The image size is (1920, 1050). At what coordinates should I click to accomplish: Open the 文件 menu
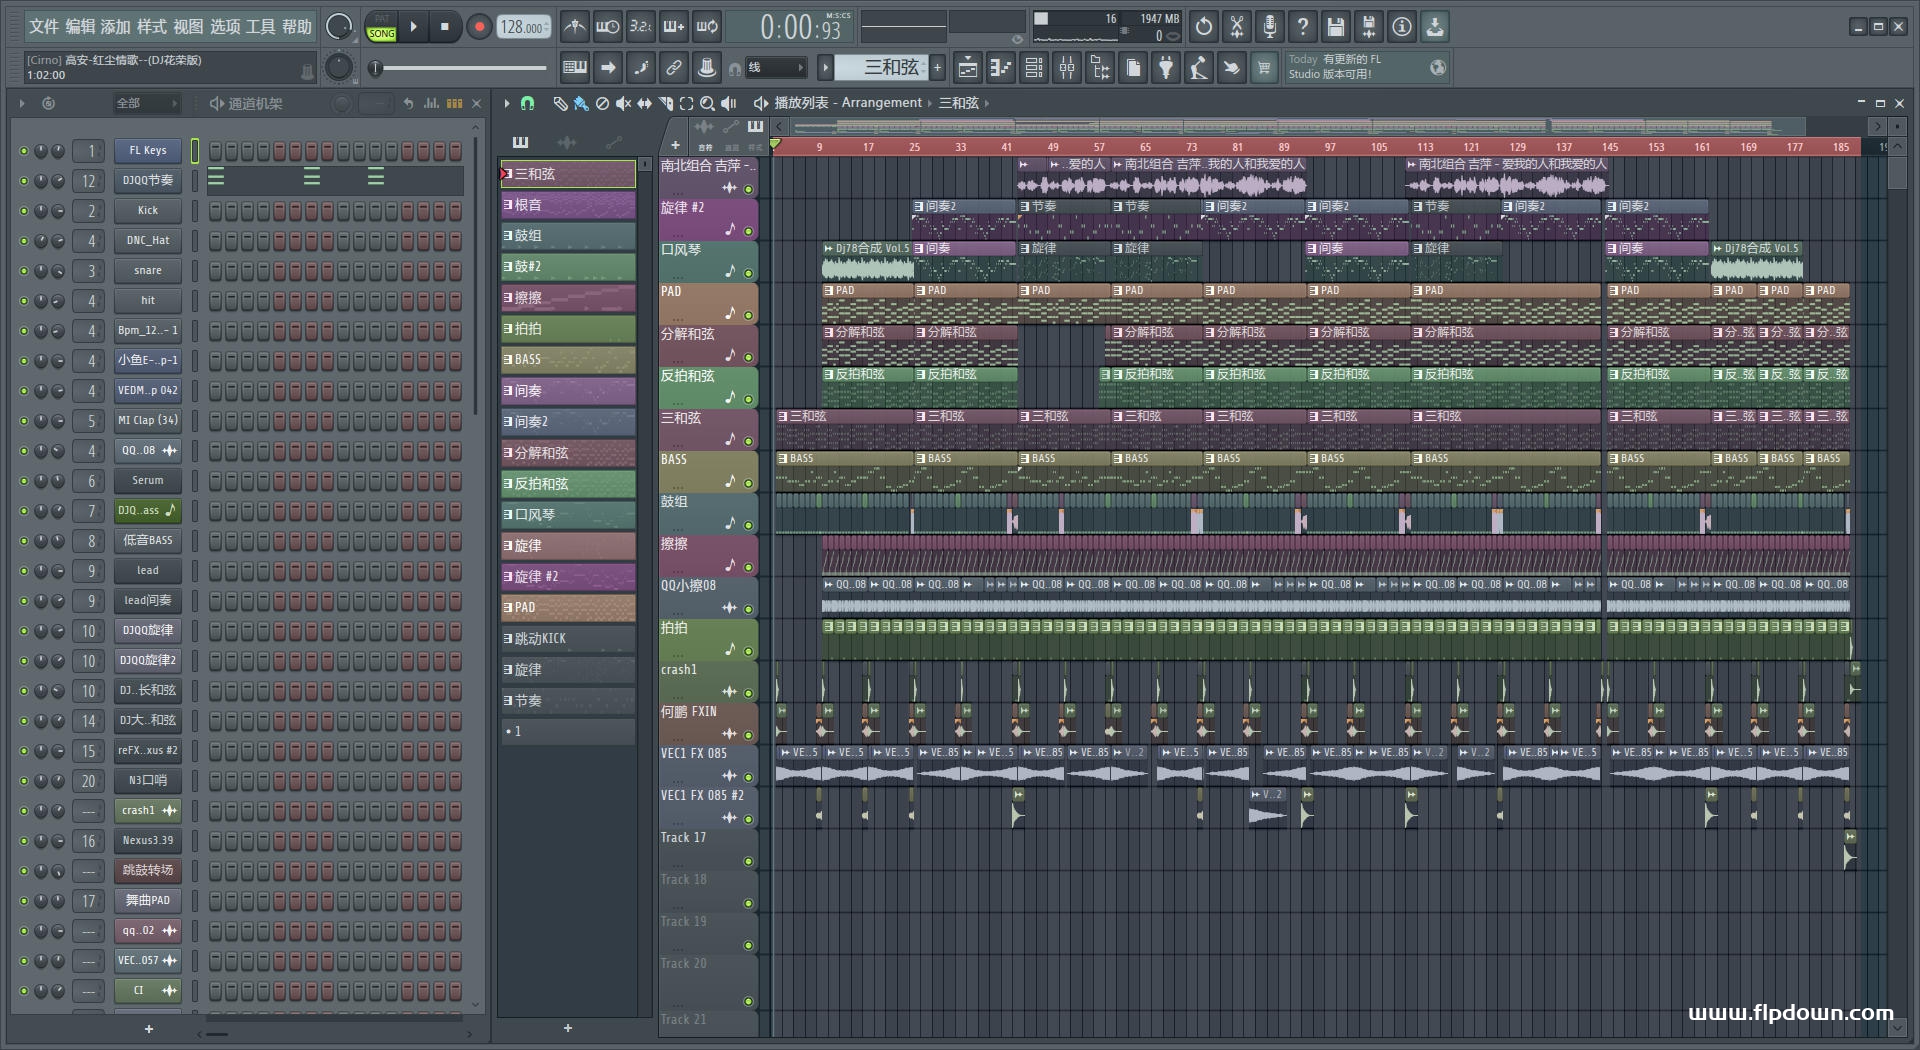44,27
